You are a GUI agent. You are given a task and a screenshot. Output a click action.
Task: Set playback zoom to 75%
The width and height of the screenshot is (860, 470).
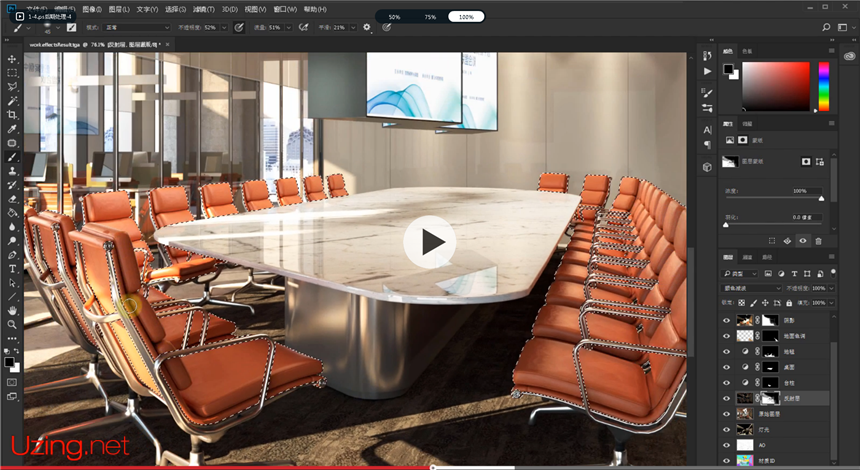[x=430, y=17]
